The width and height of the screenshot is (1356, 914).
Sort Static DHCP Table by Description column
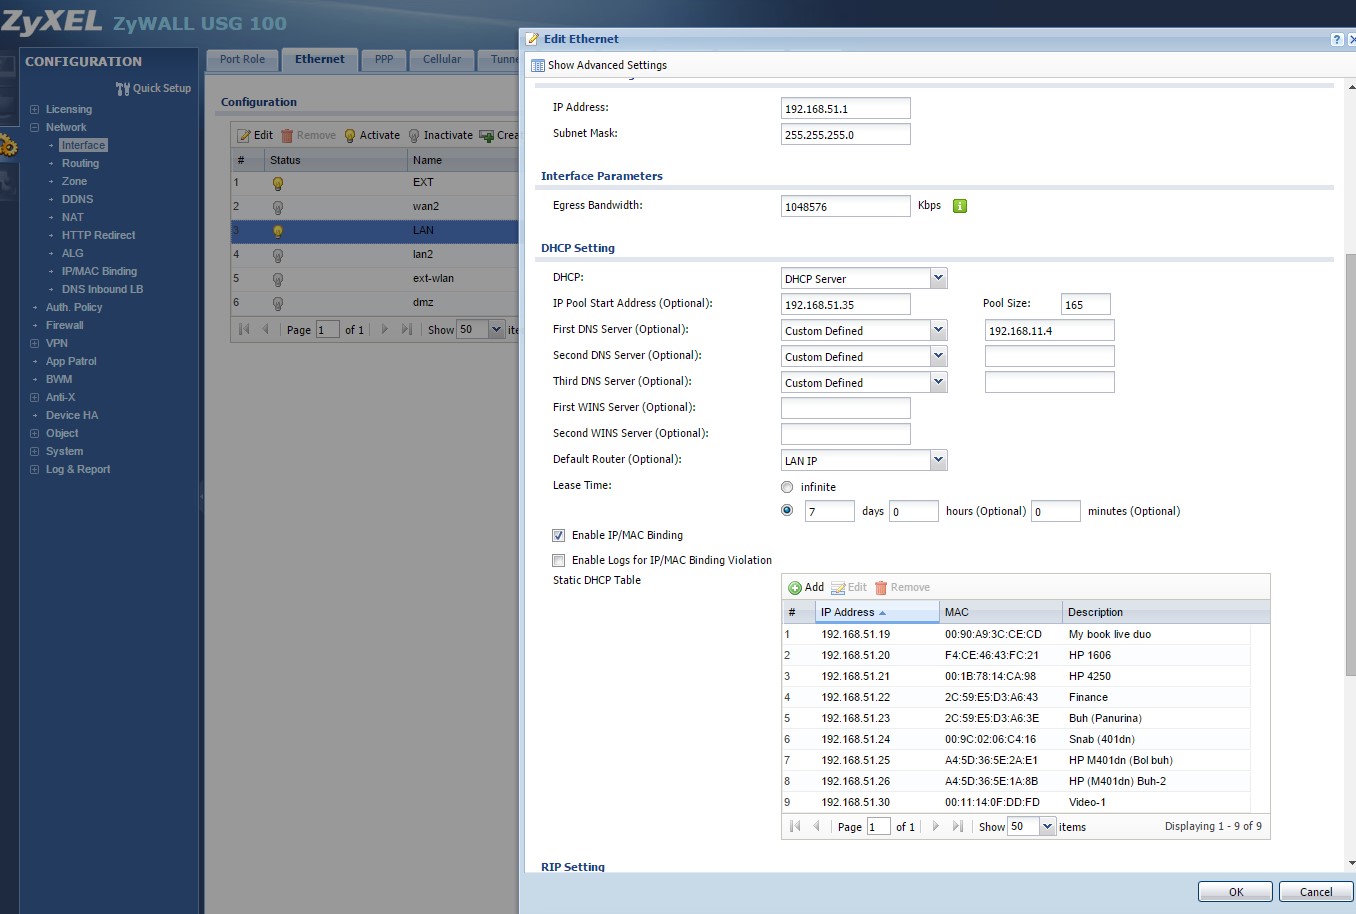tap(1165, 612)
